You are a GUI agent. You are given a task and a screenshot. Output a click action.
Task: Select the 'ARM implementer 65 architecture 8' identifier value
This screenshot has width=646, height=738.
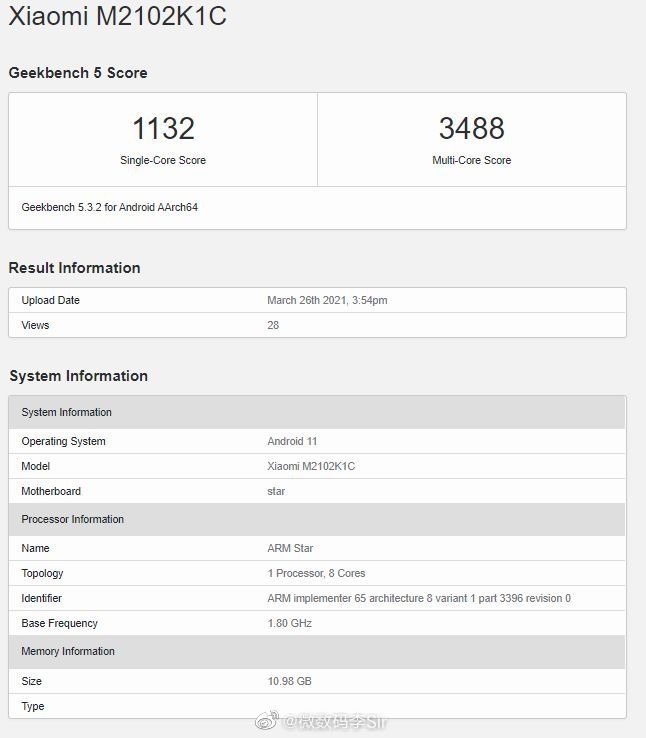tap(419, 598)
